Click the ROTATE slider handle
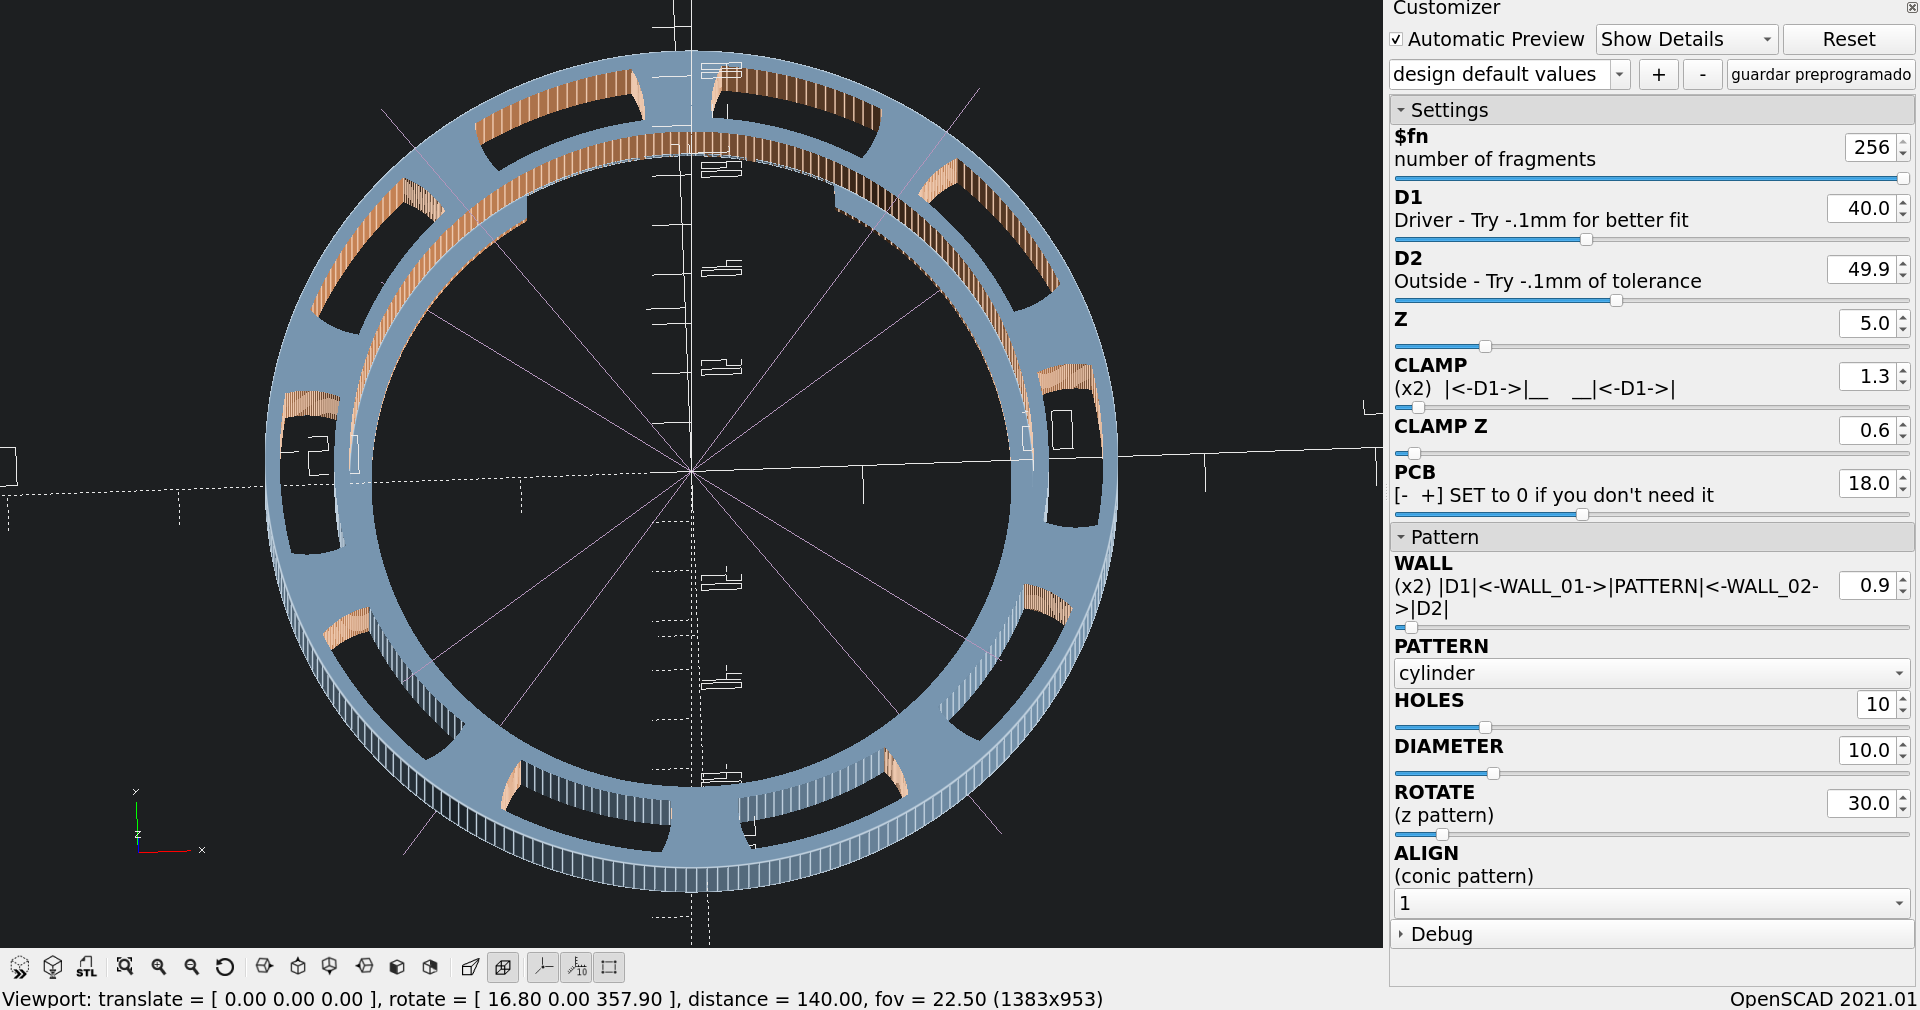The width and height of the screenshot is (1920, 1010). [1442, 834]
